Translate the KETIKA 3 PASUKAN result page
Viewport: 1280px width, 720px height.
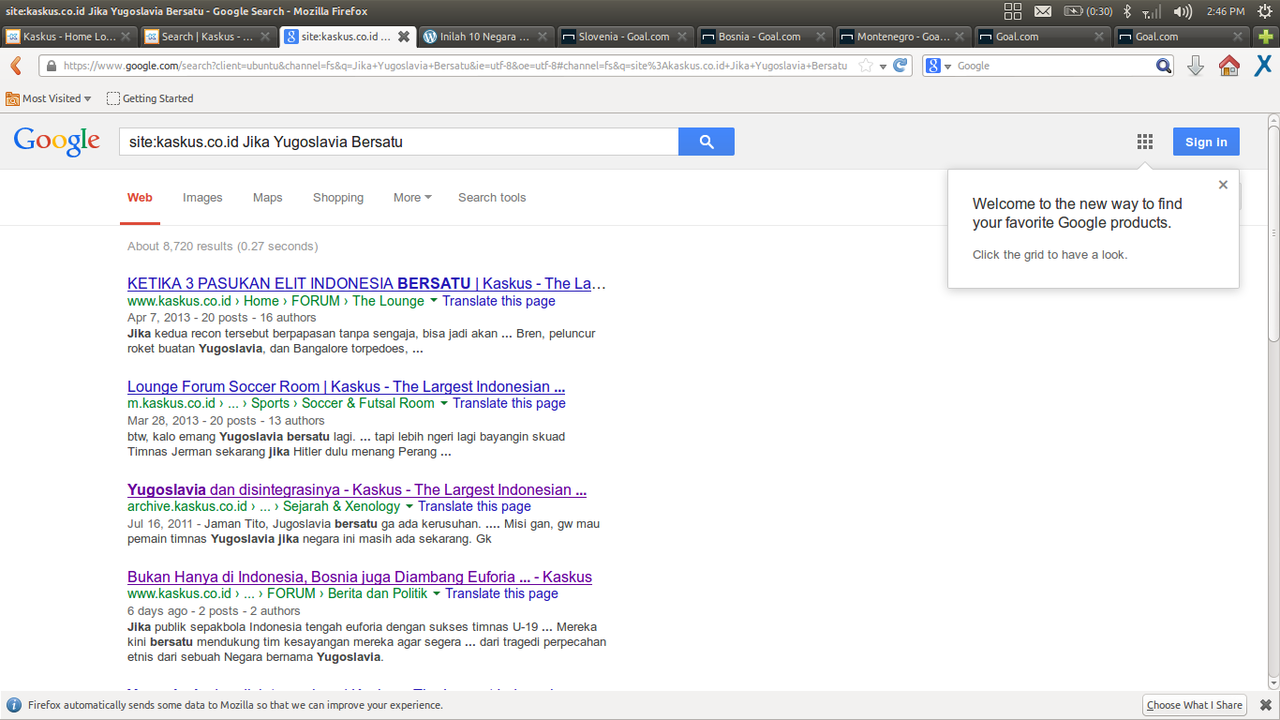pos(499,301)
